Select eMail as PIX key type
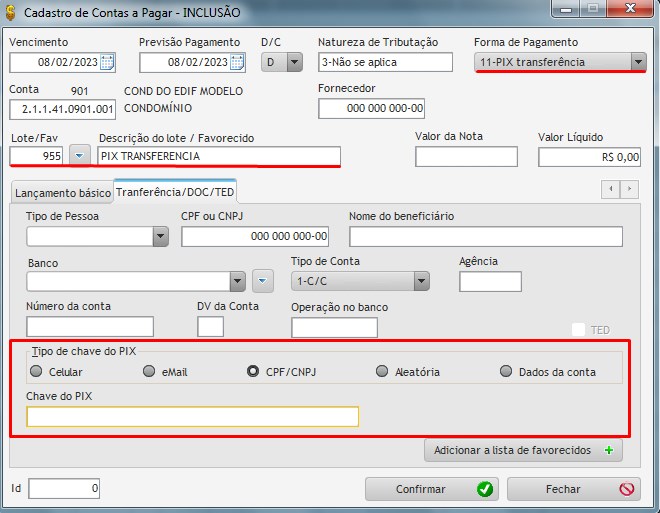 click(149, 371)
